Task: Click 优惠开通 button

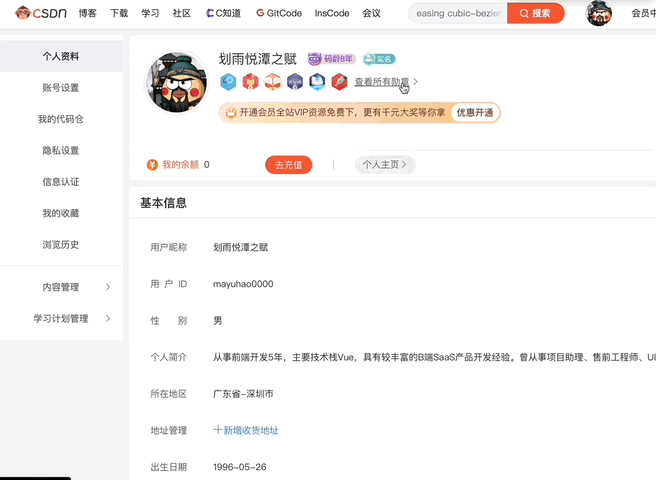Action: [475, 113]
